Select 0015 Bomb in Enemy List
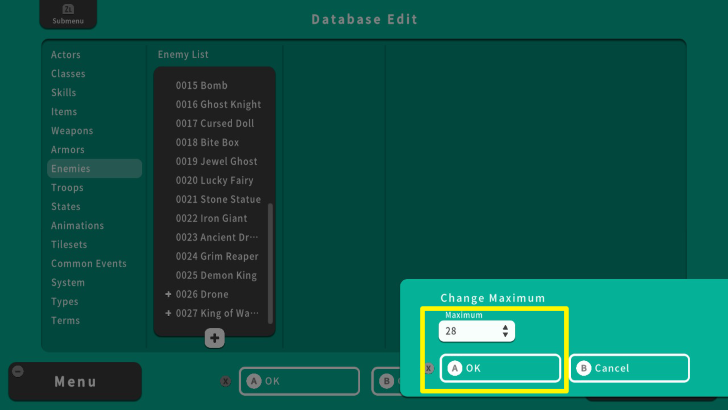 (x=202, y=86)
